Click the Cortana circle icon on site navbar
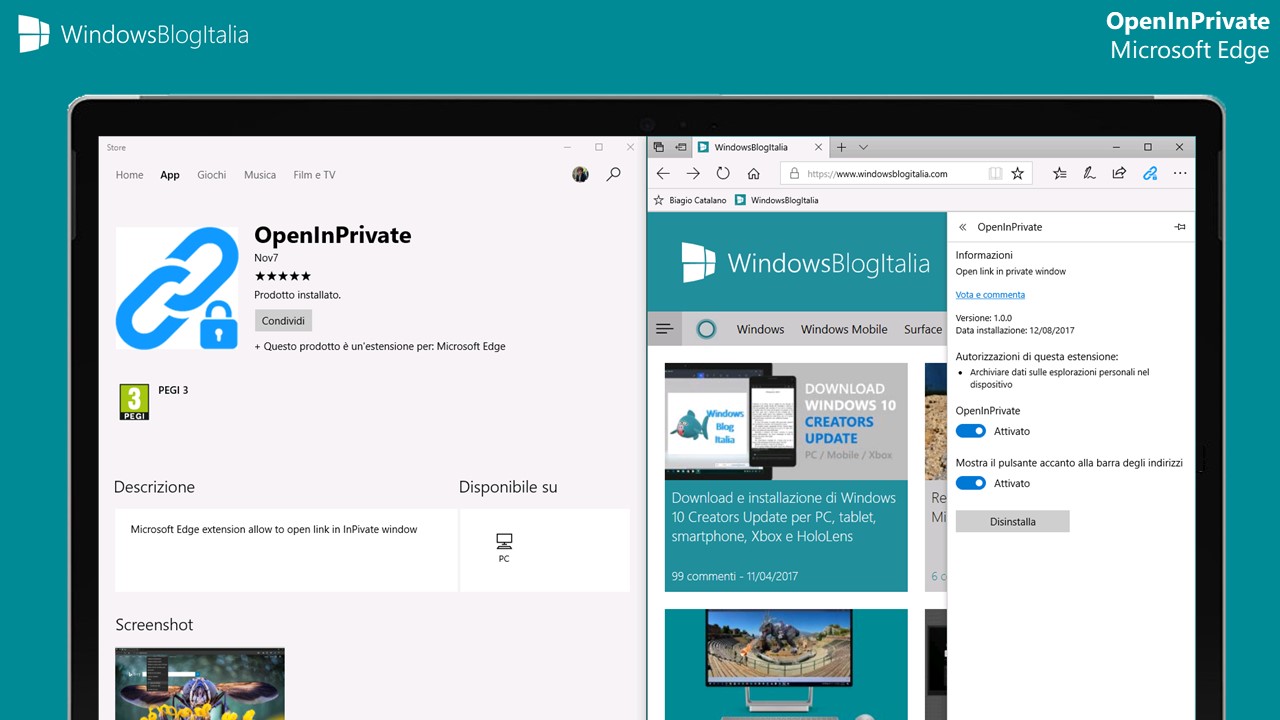Viewport: 1280px width, 720px height. pyautogui.click(x=706, y=328)
